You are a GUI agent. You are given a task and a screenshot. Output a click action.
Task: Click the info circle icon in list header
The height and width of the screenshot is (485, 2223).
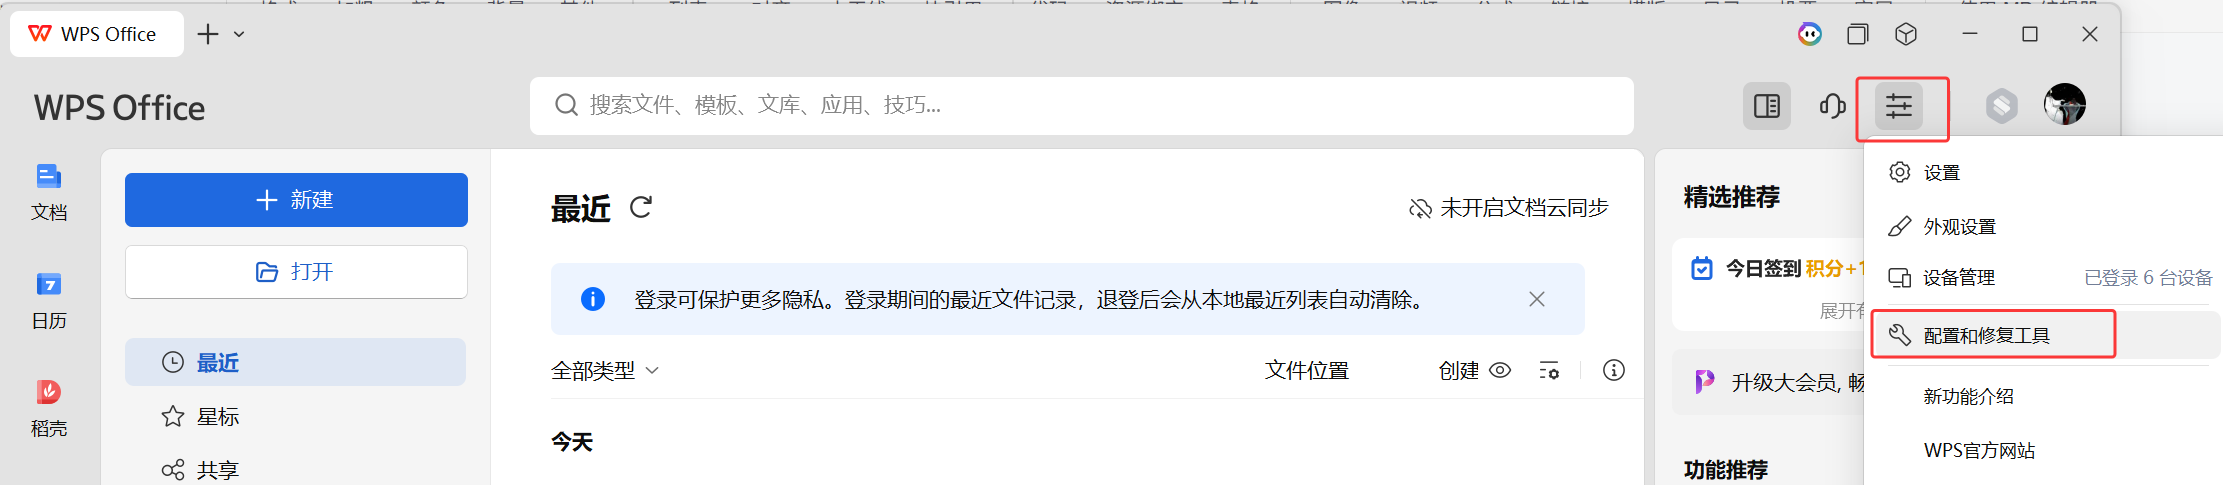[x=1613, y=370]
